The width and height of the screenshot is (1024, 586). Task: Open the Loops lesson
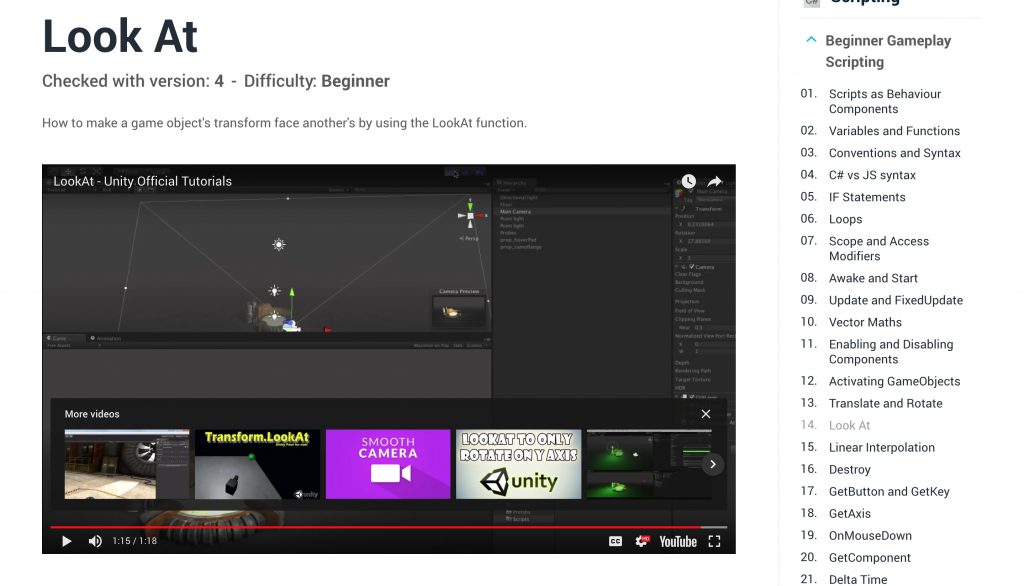tap(846, 220)
